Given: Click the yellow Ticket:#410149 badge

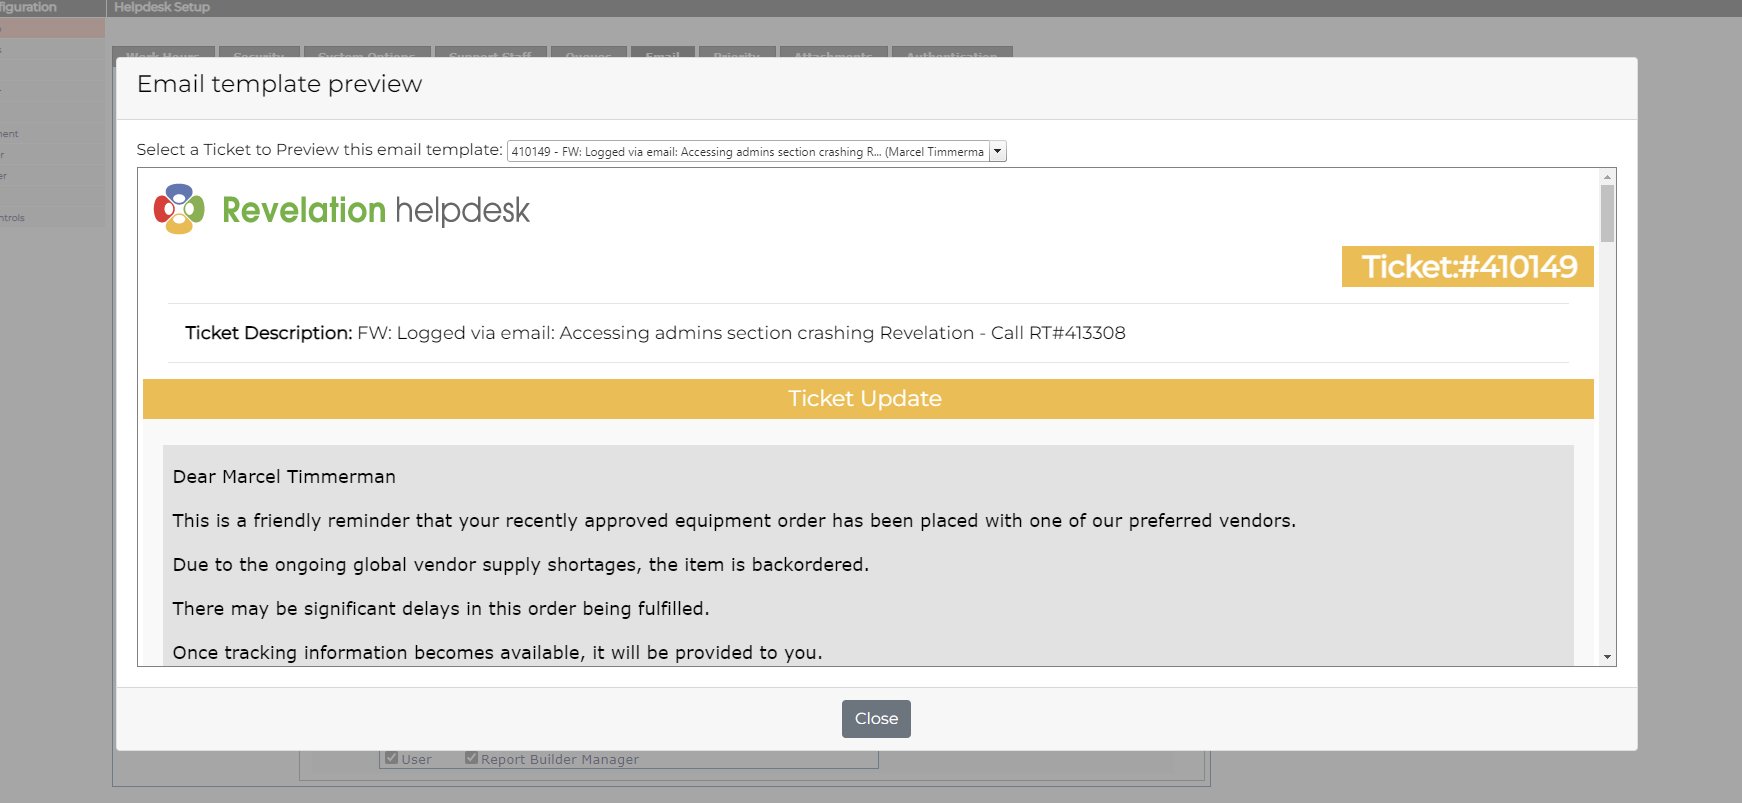Looking at the screenshot, I should pyautogui.click(x=1467, y=266).
